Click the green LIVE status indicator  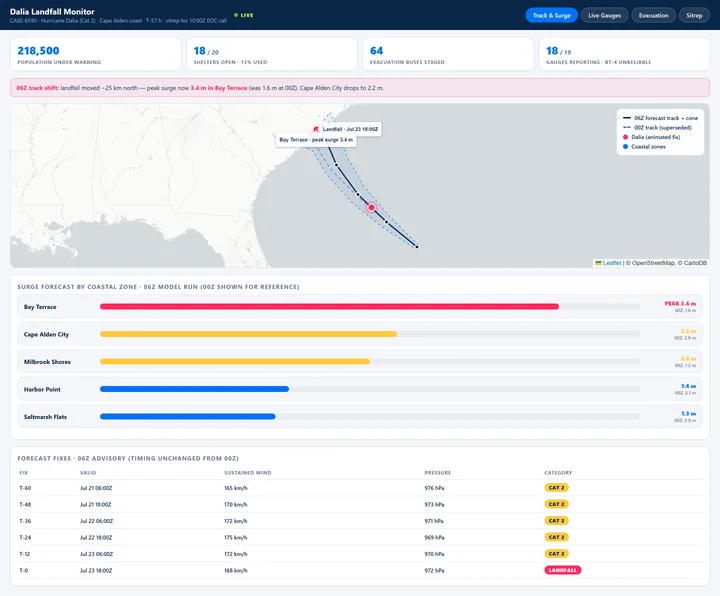pyautogui.click(x=243, y=15)
